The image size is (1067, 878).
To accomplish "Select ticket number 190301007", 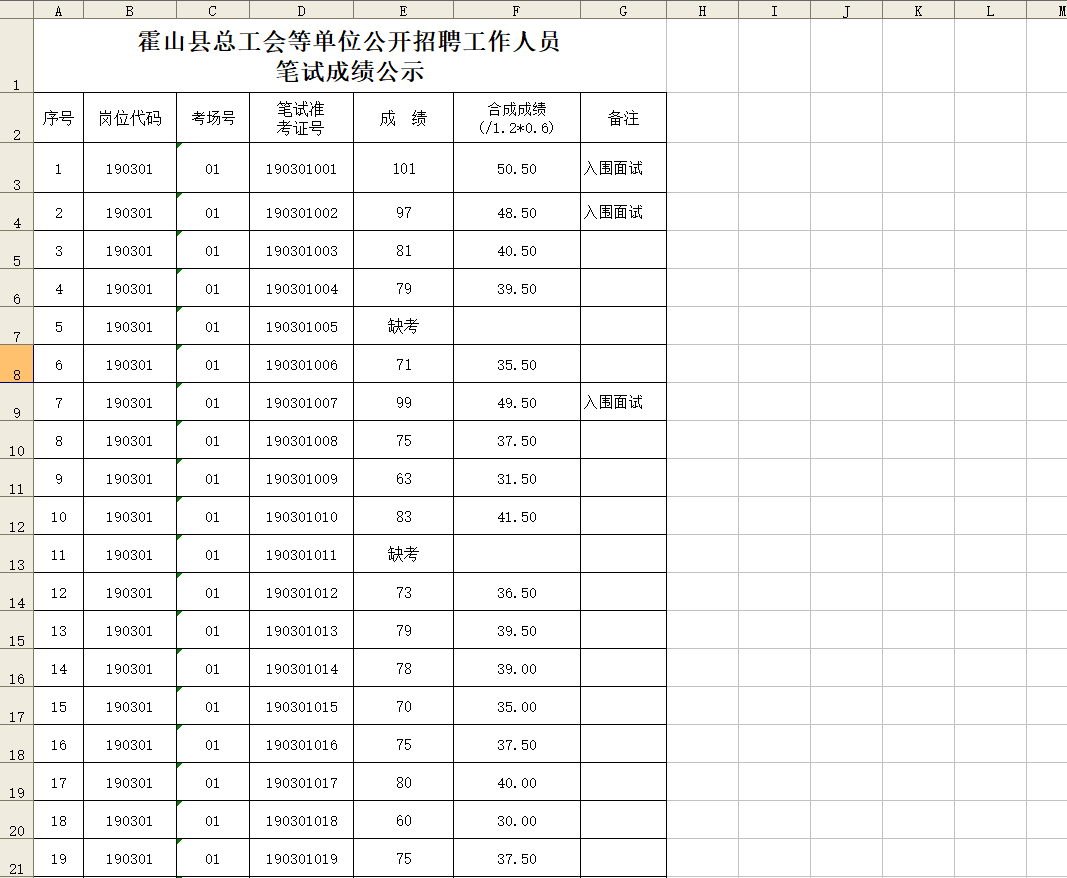I will tap(301, 403).
